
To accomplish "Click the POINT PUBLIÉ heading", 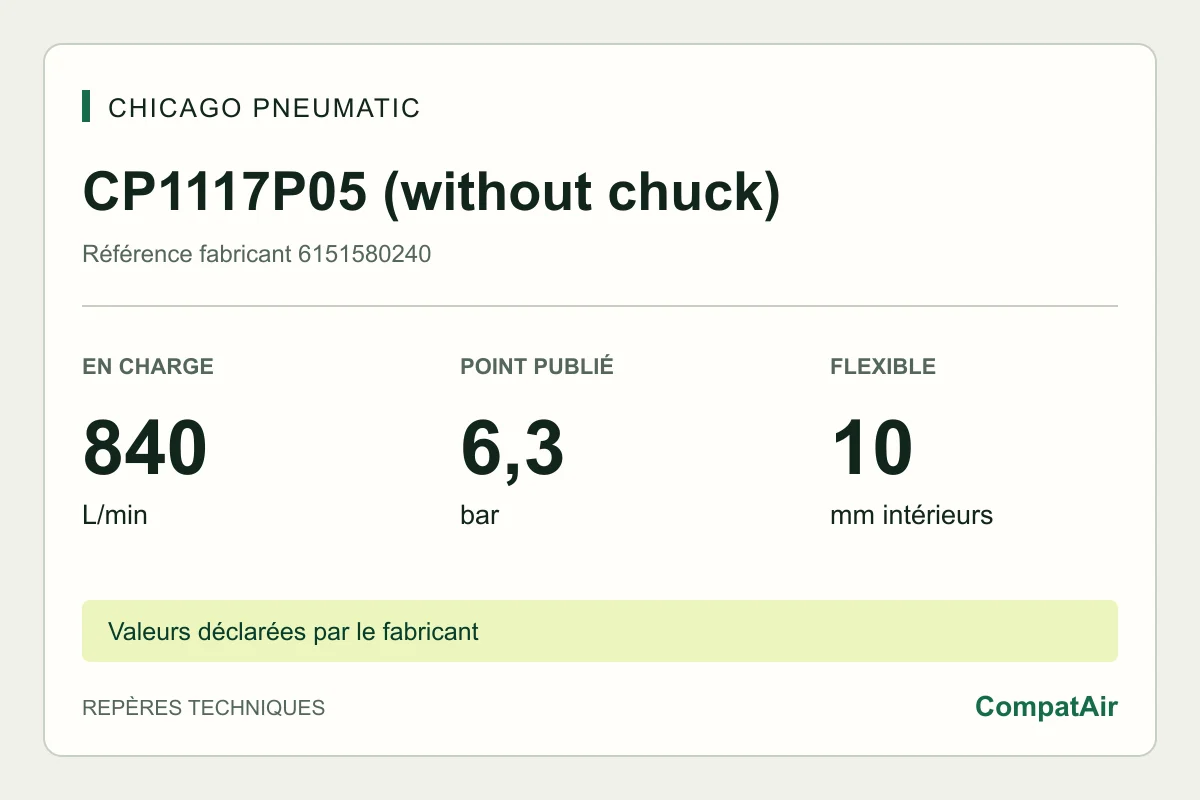I will click(537, 366).
